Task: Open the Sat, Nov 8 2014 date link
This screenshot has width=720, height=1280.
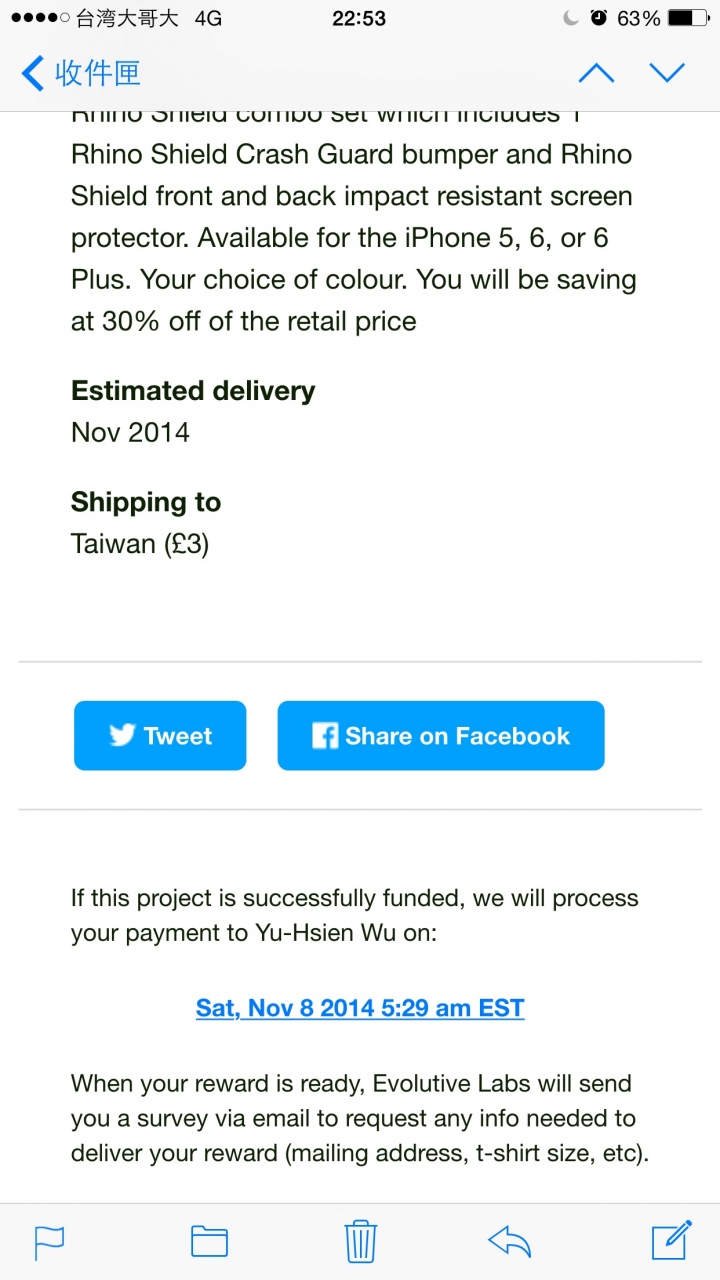Action: tap(360, 1008)
